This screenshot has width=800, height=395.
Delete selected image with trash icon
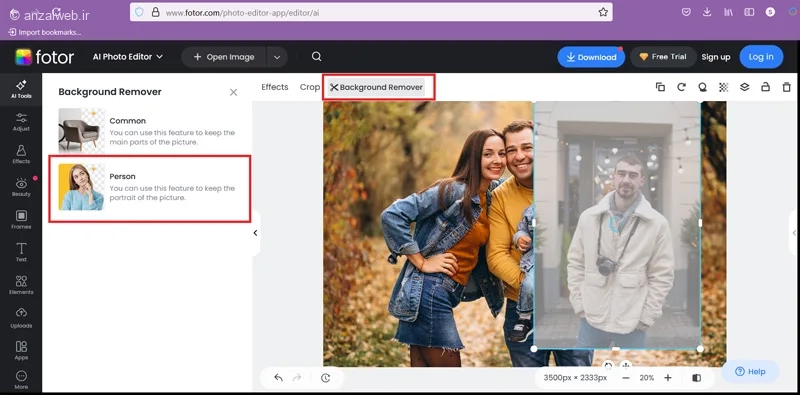point(786,87)
